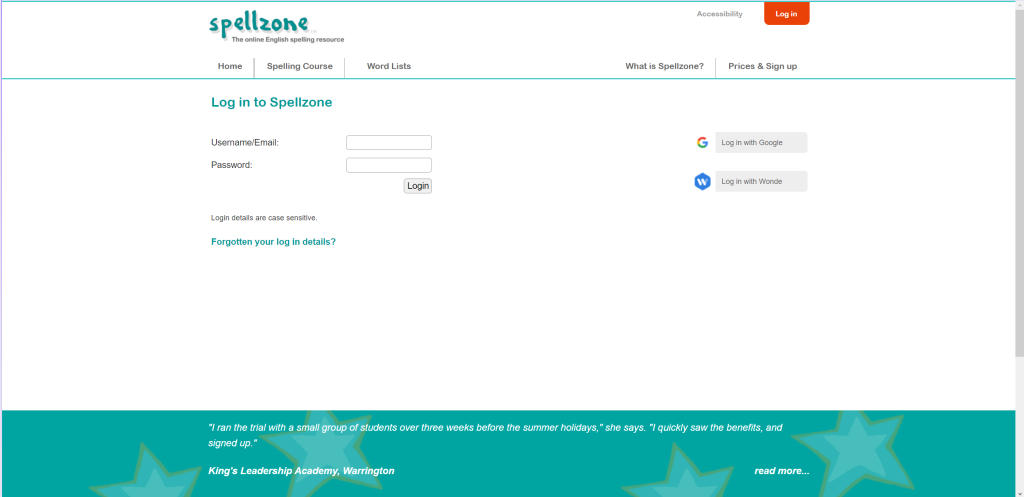Open What is Spellzone? page
1024x497 pixels.
pyautogui.click(x=664, y=66)
